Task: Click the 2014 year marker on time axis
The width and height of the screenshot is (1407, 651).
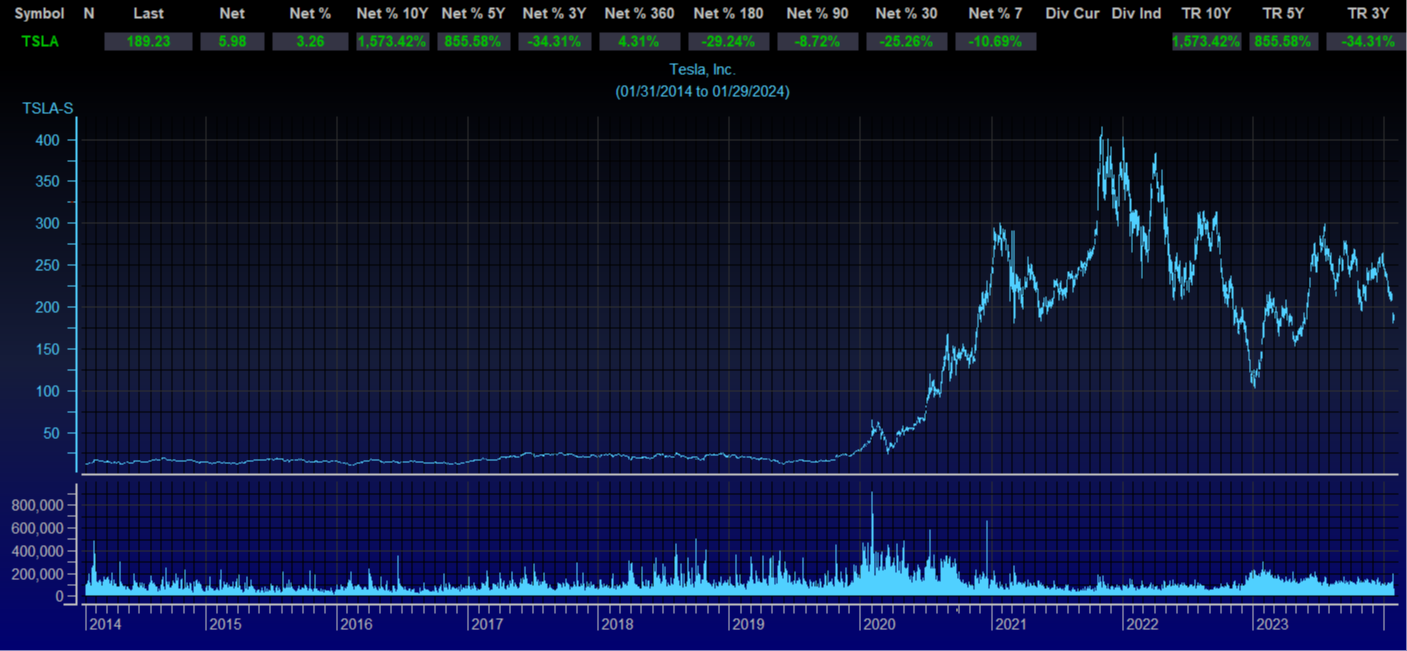Action: (x=105, y=624)
